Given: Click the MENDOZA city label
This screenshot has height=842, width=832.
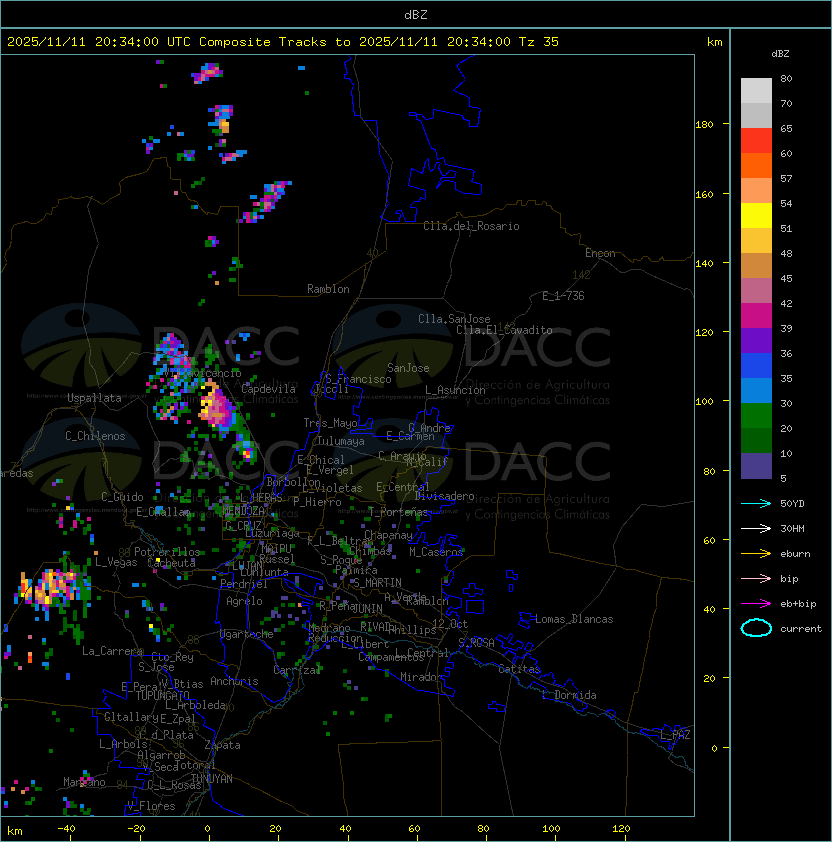Looking at the screenshot, I should (243, 510).
